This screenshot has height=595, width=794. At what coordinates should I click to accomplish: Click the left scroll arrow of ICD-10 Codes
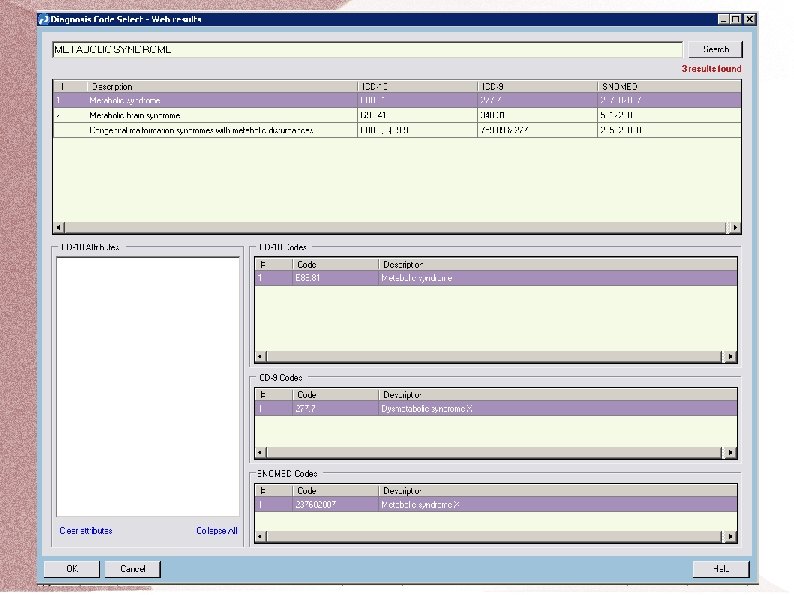point(260,356)
